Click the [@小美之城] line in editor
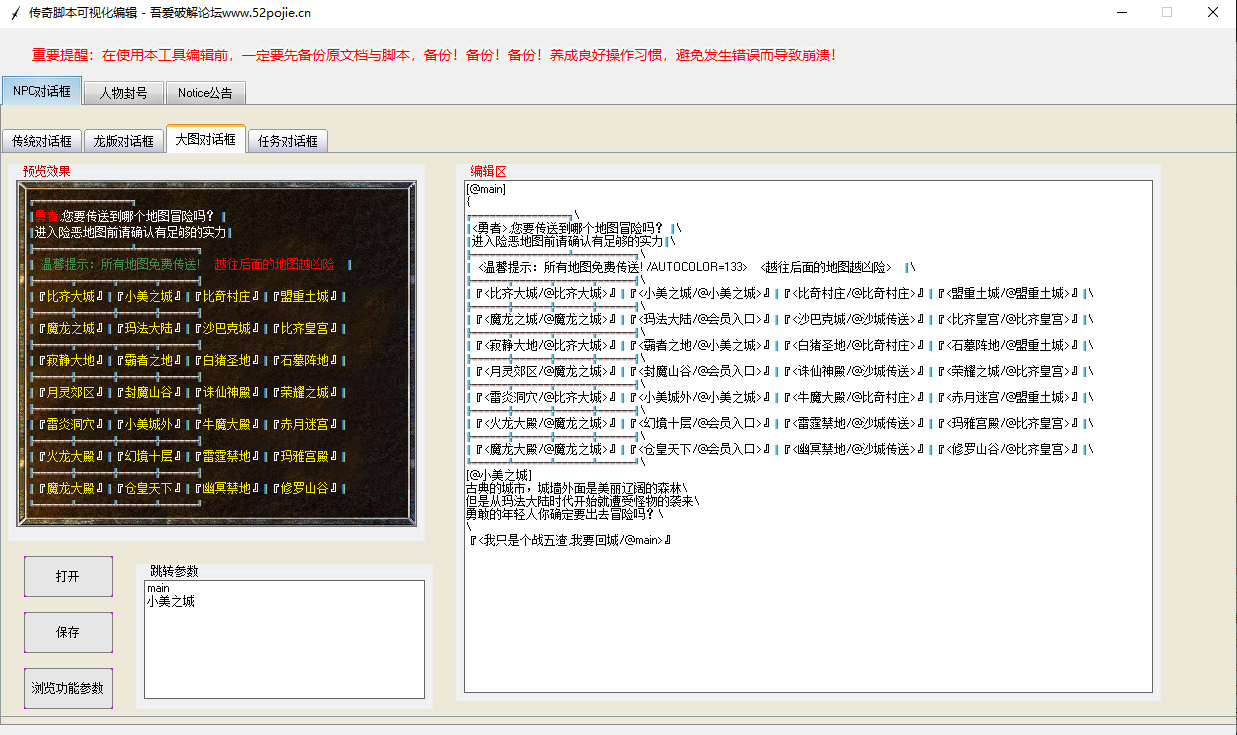 click(x=500, y=474)
